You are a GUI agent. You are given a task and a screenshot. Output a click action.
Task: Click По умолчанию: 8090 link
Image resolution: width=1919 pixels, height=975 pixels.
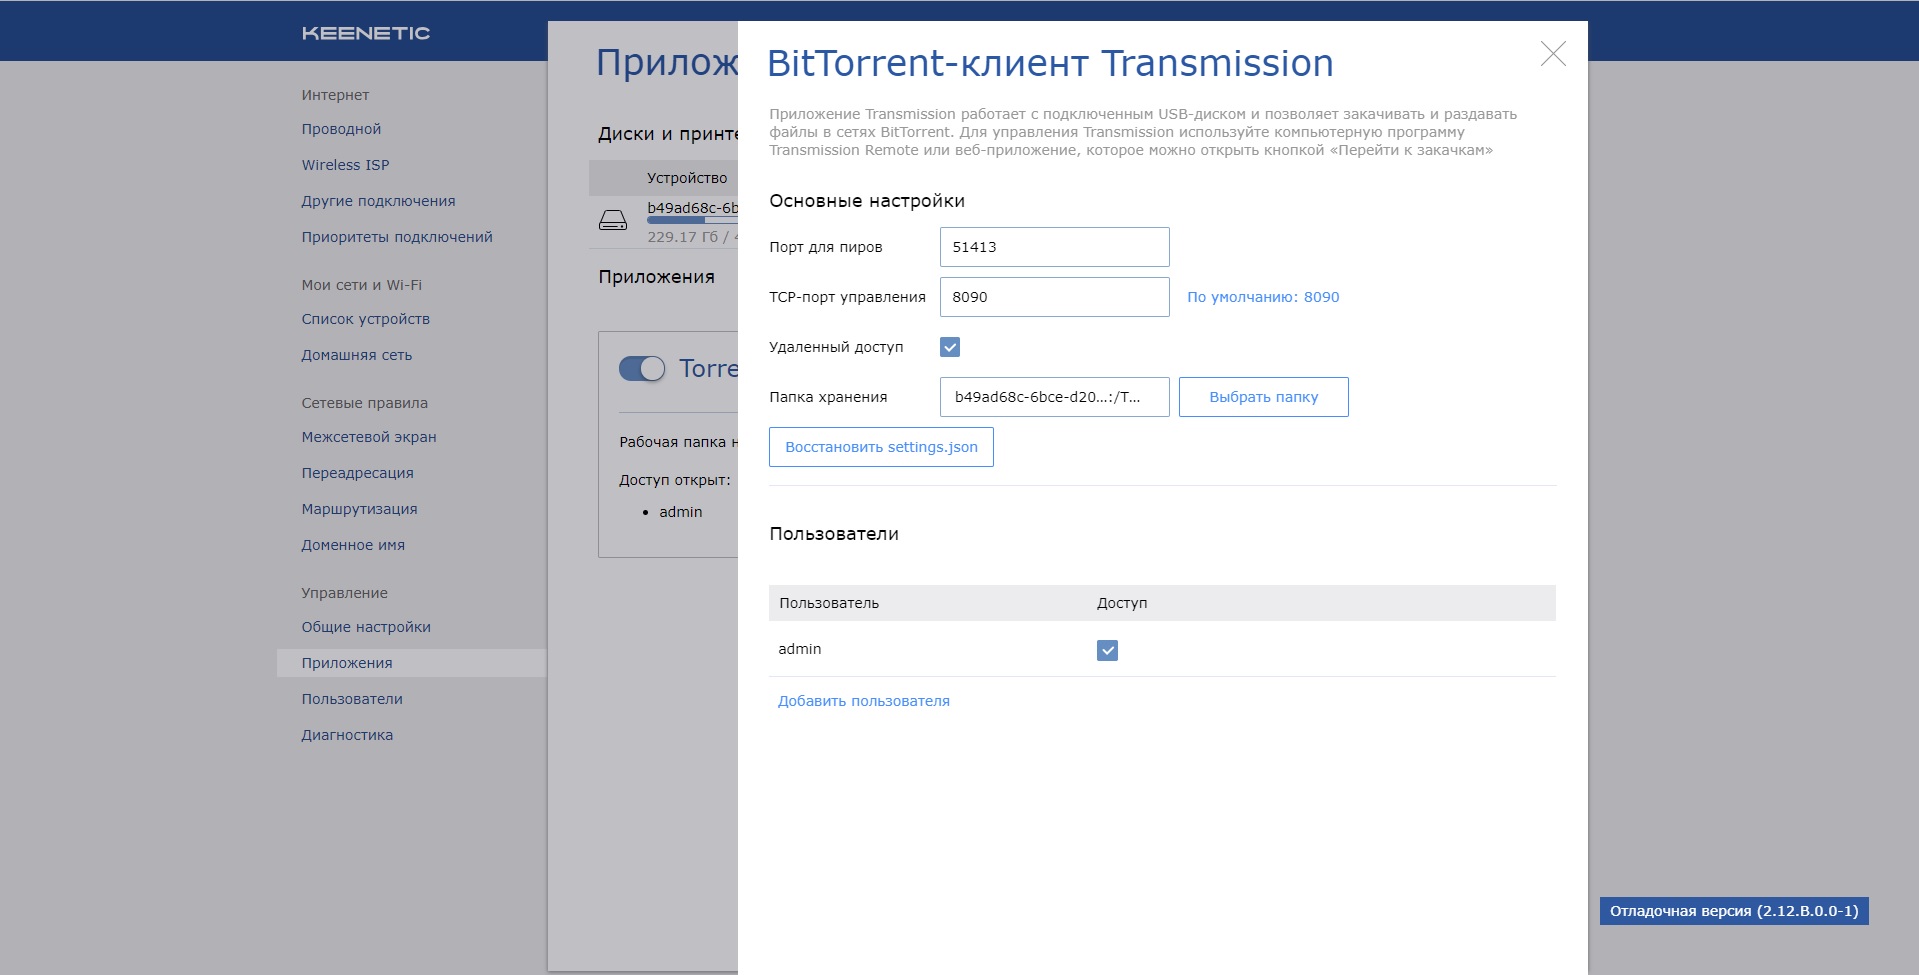[1263, 297]
